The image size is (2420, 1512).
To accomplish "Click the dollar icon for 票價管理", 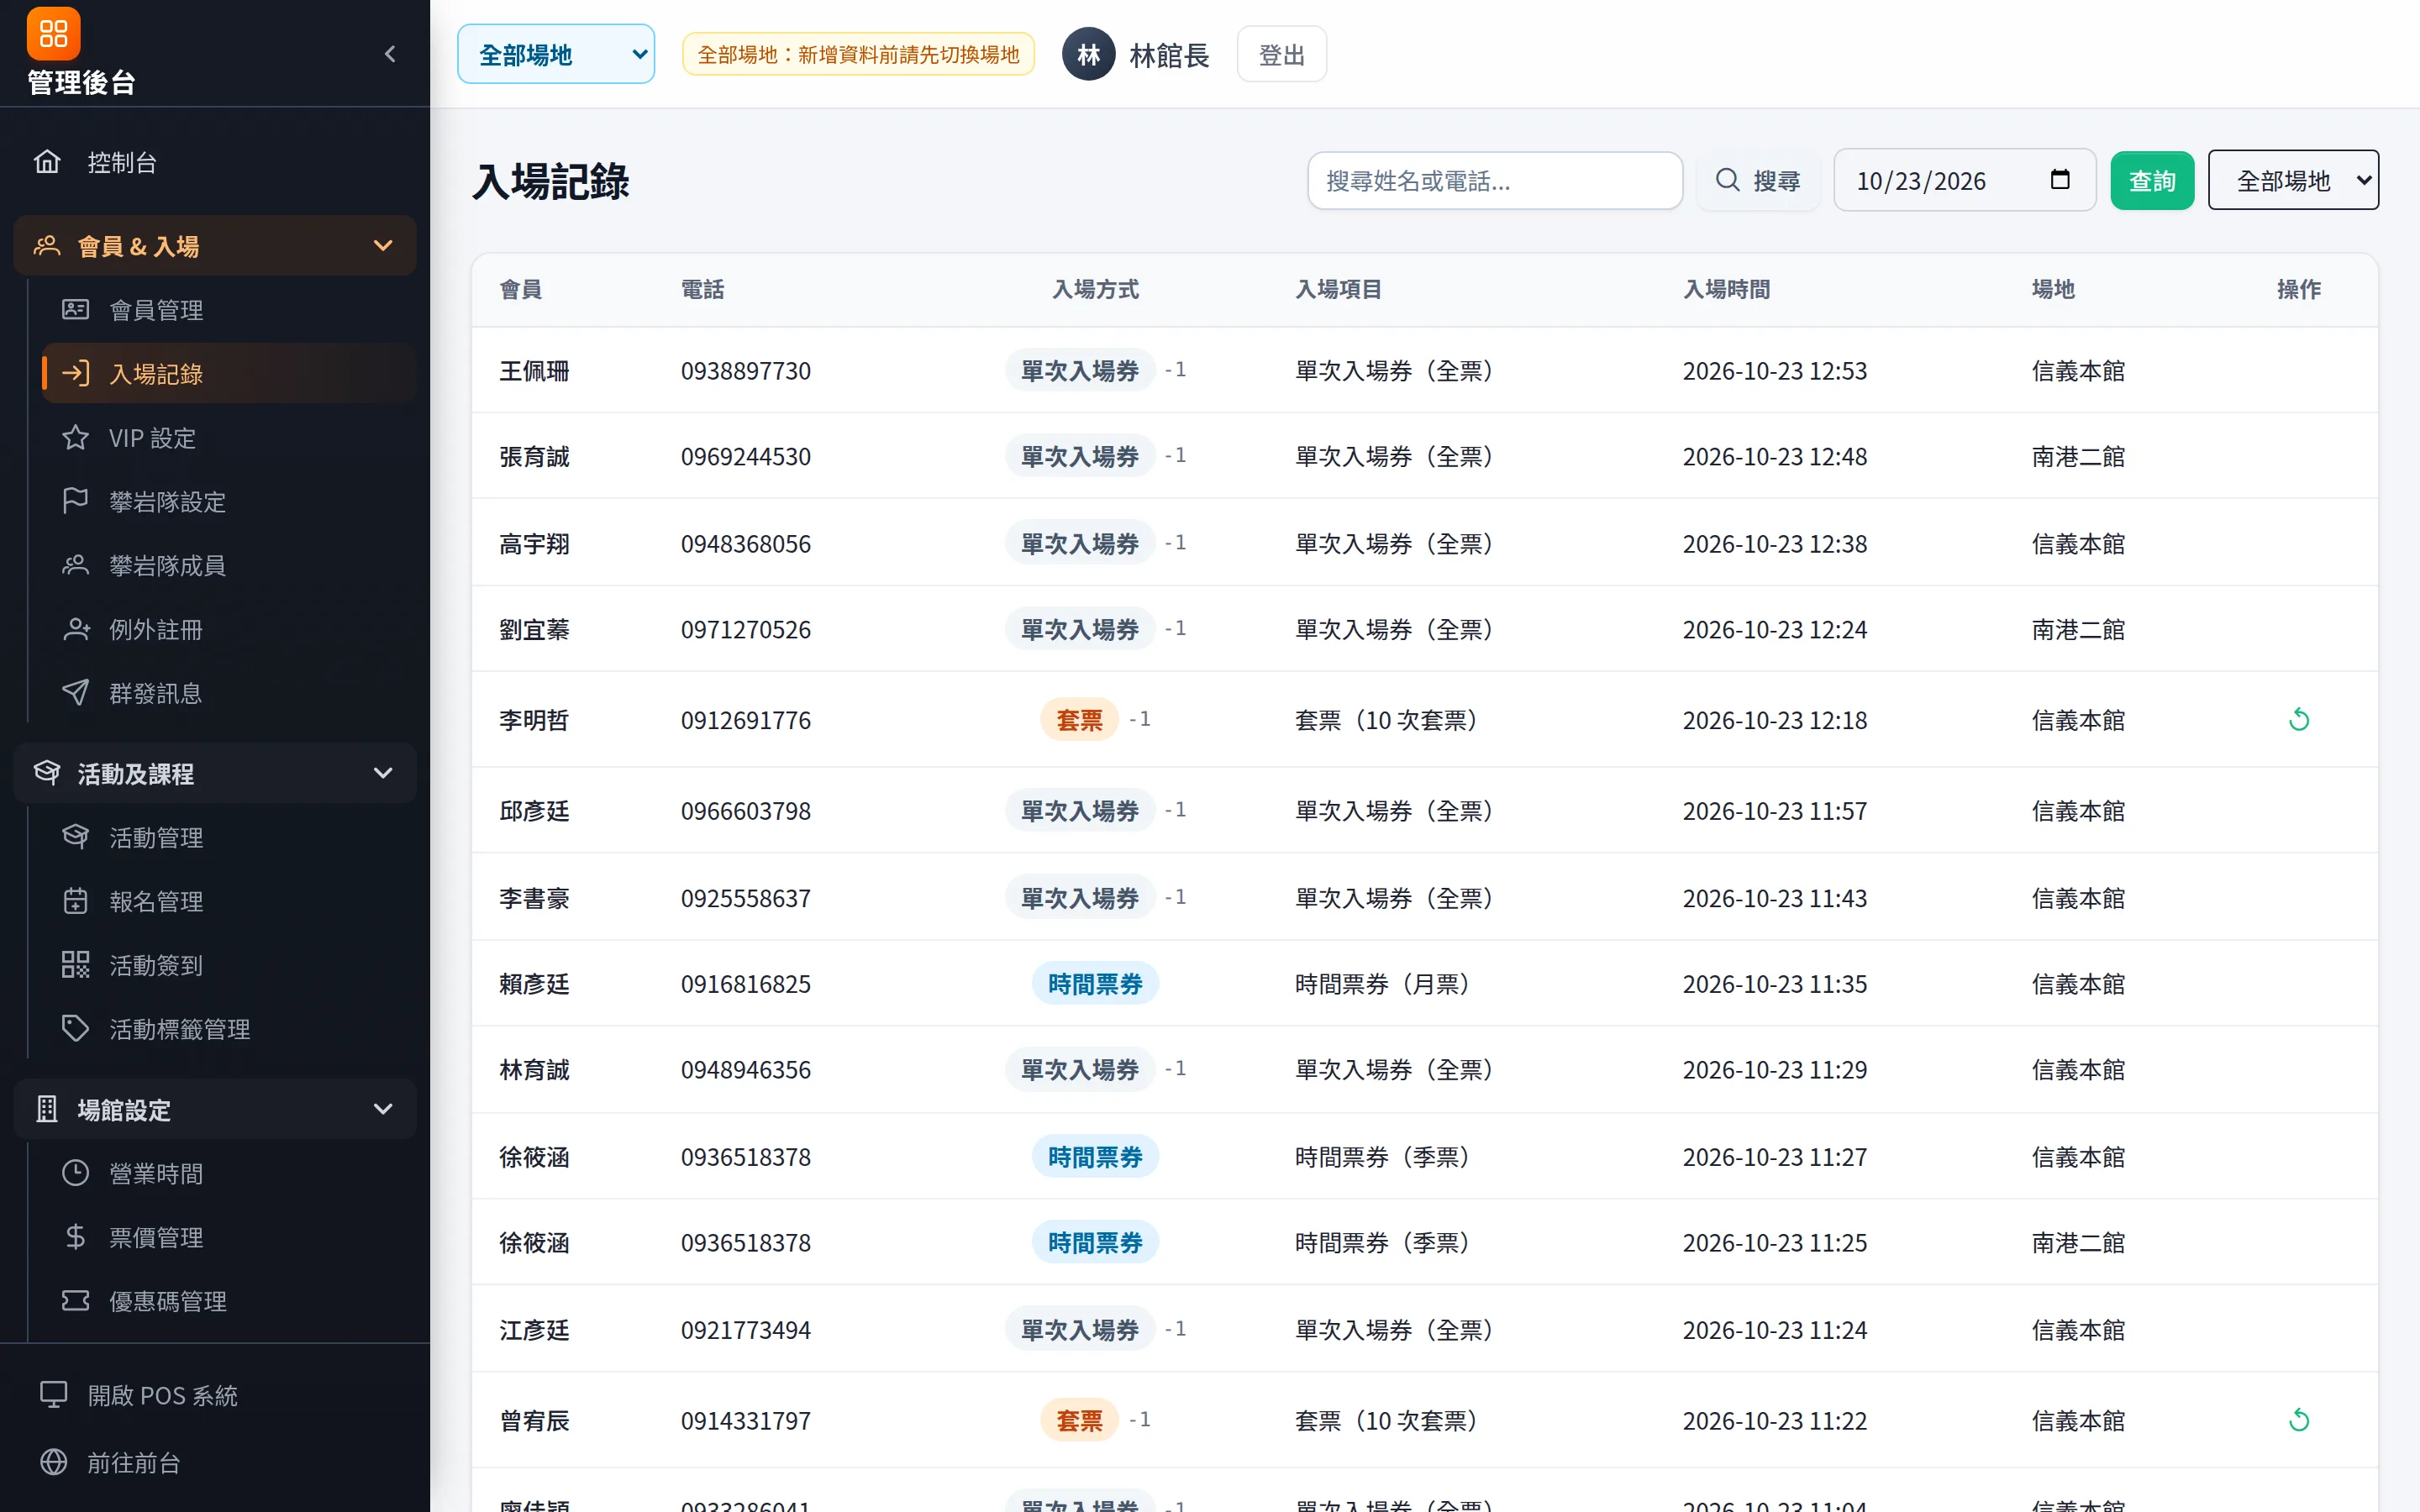I will [x=75, y=1237].
